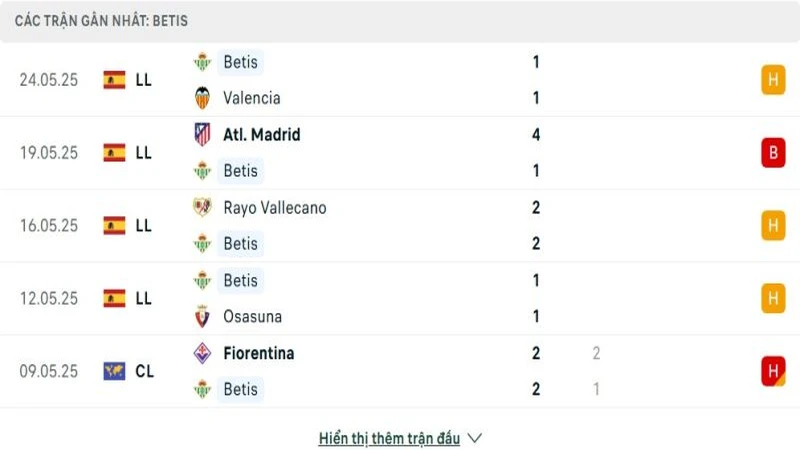
Task: Open the 'Hiển thị thêm trận đấu' link
Action: pyautogui.click(x=389, y=438)
